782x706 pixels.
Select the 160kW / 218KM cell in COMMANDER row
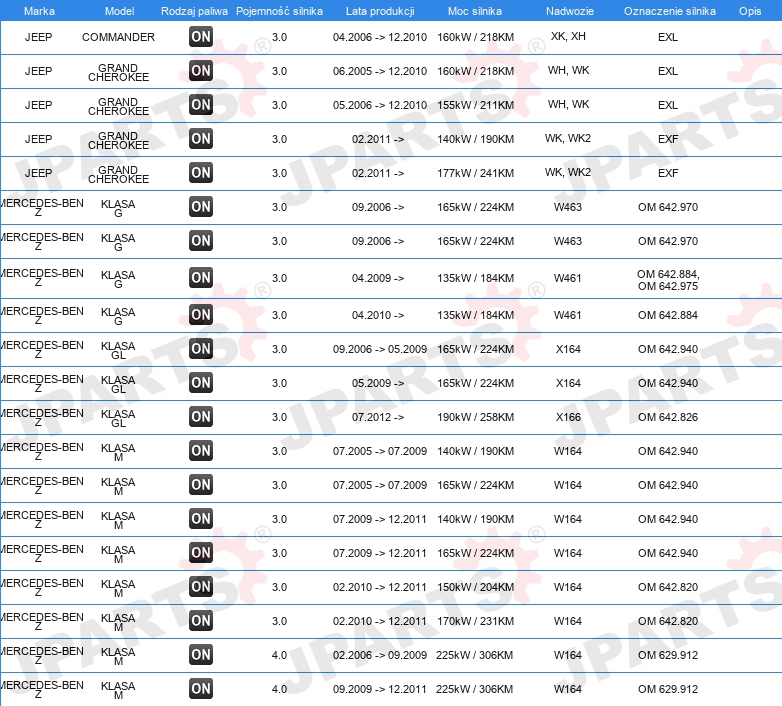pos(475,37)
